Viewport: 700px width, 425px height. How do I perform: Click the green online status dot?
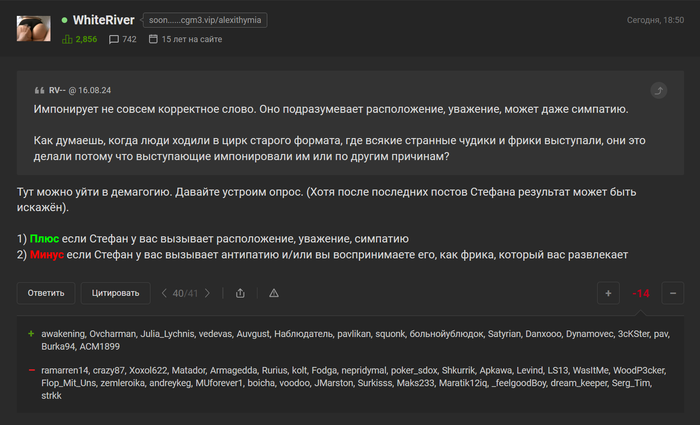click(x=65, y=20)
